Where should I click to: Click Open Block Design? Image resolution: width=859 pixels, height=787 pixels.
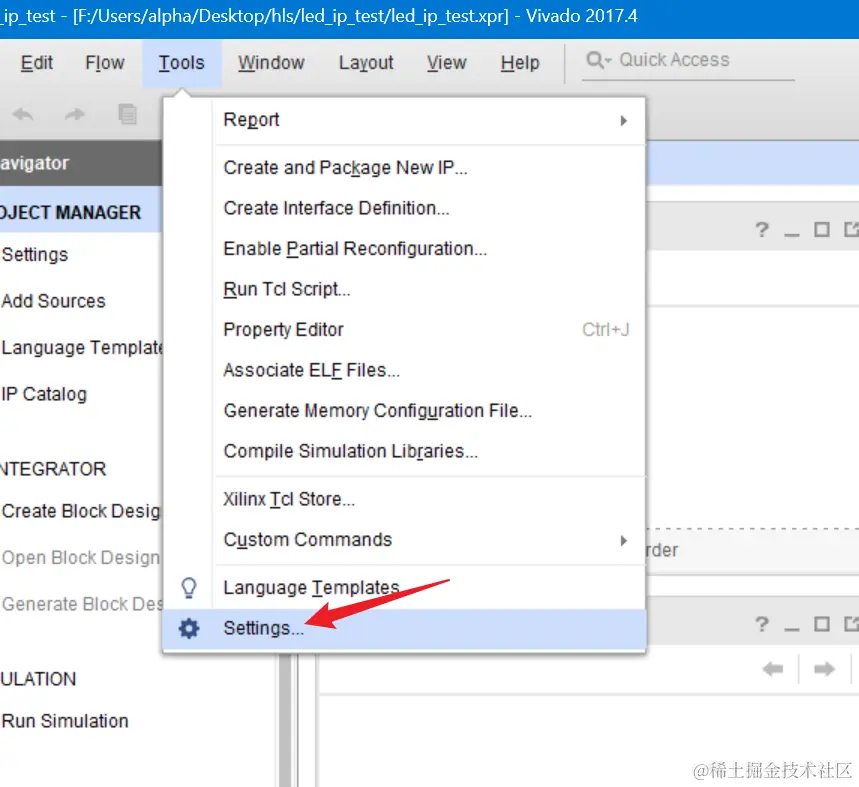(81, 558)
